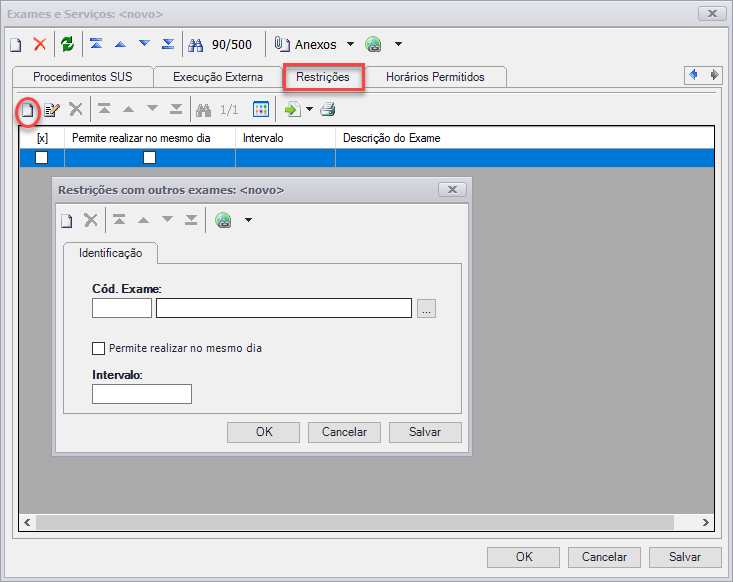
Task: Click gray down arrow in Restrições toolbar
Action: pos(152,108)
